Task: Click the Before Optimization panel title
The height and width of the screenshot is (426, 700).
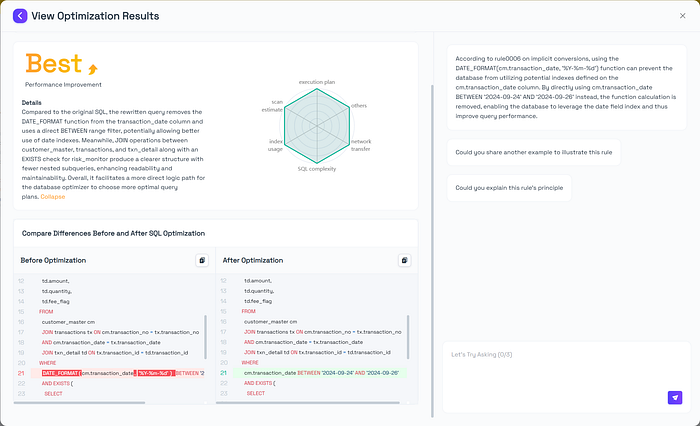Action: (53, 260)
